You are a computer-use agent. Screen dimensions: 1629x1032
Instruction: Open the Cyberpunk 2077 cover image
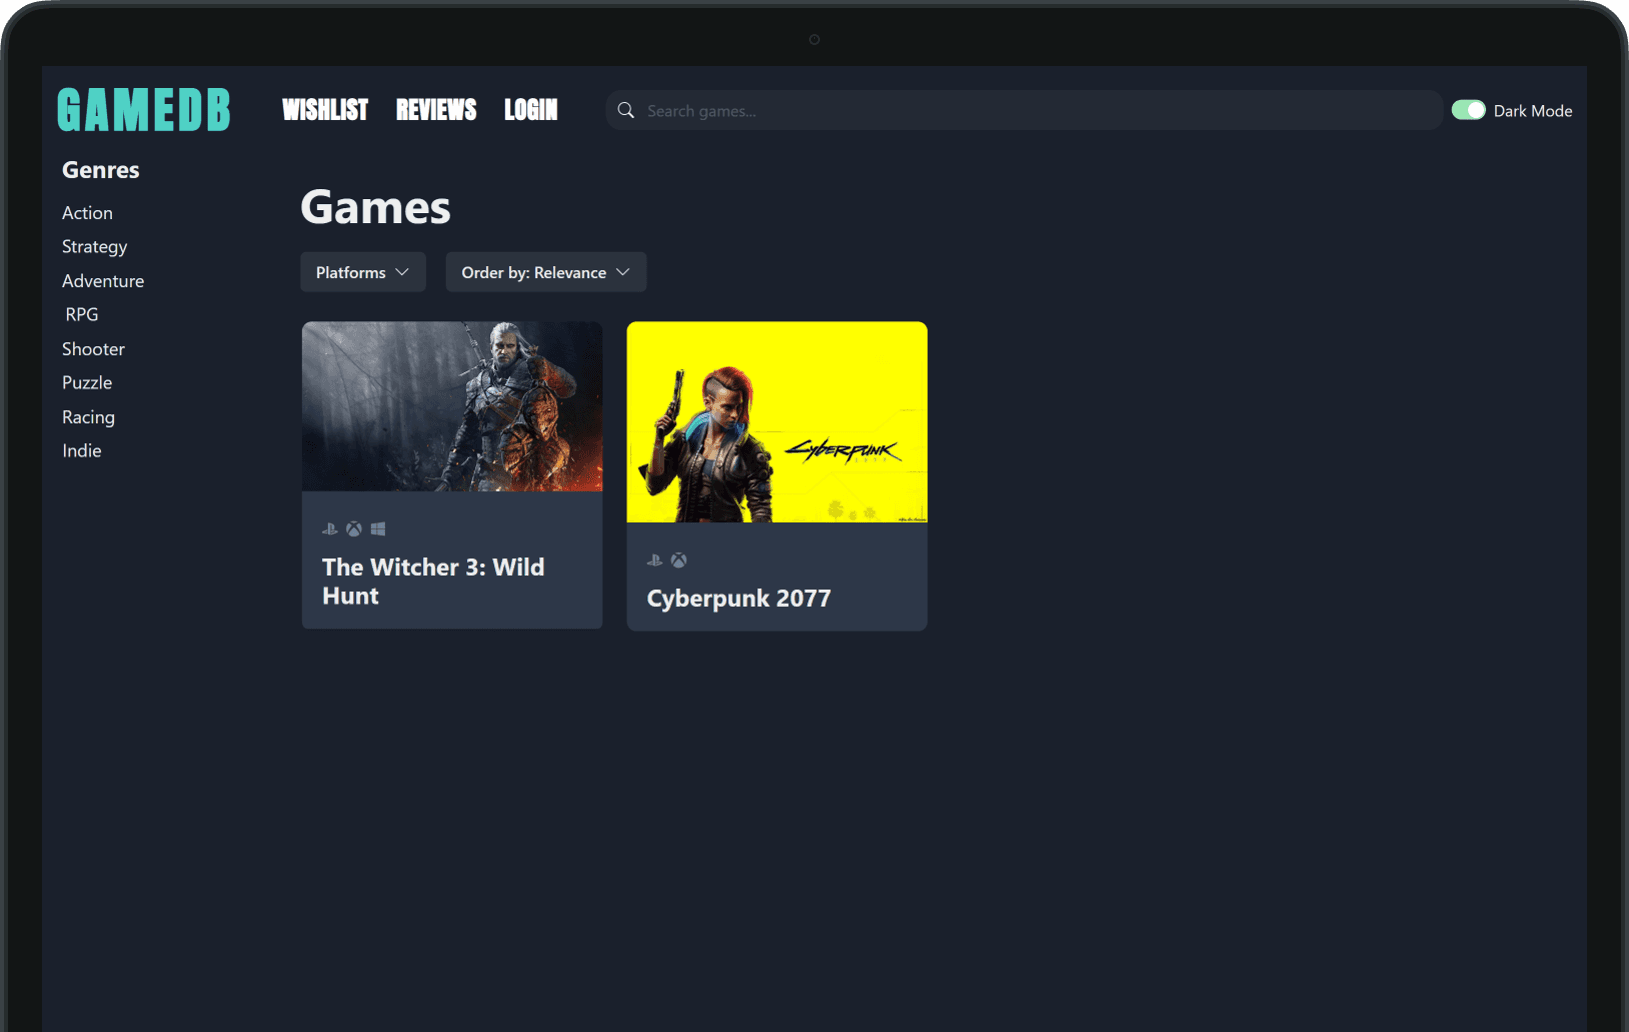point(777,422)
